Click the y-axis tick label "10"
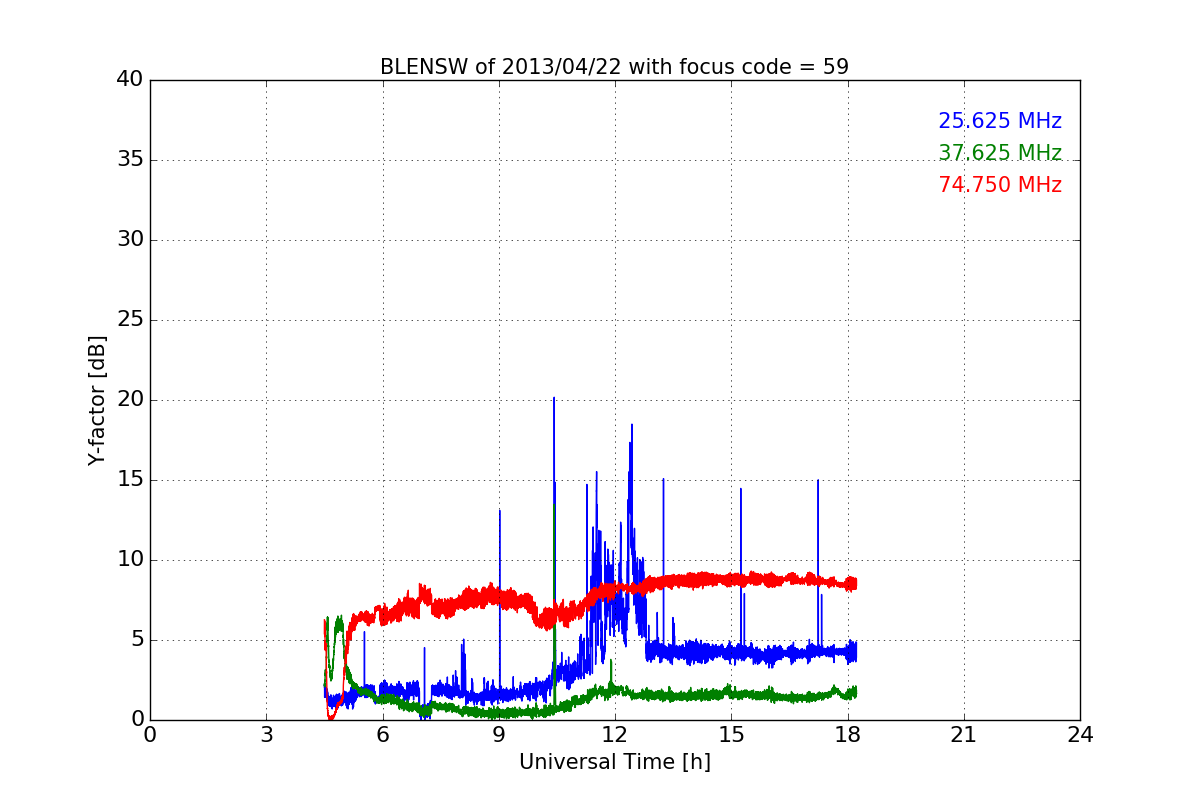 click(x=130, y=560)
